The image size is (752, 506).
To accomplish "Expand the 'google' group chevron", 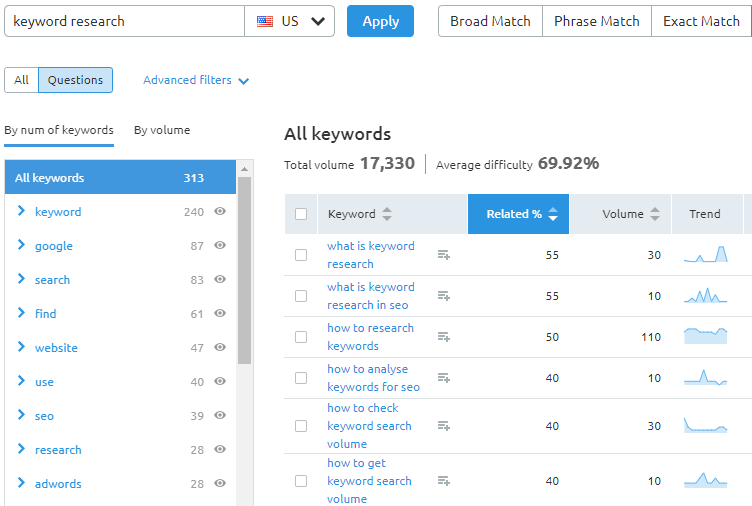I will [x=21, y=245].
